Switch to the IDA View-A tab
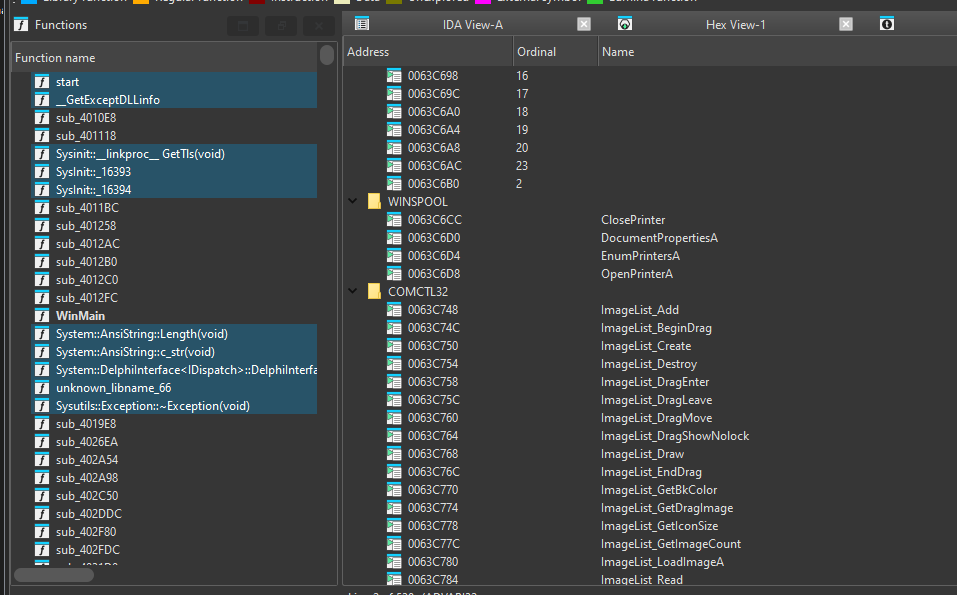957x595 pixels. click(x=472, y=25)
